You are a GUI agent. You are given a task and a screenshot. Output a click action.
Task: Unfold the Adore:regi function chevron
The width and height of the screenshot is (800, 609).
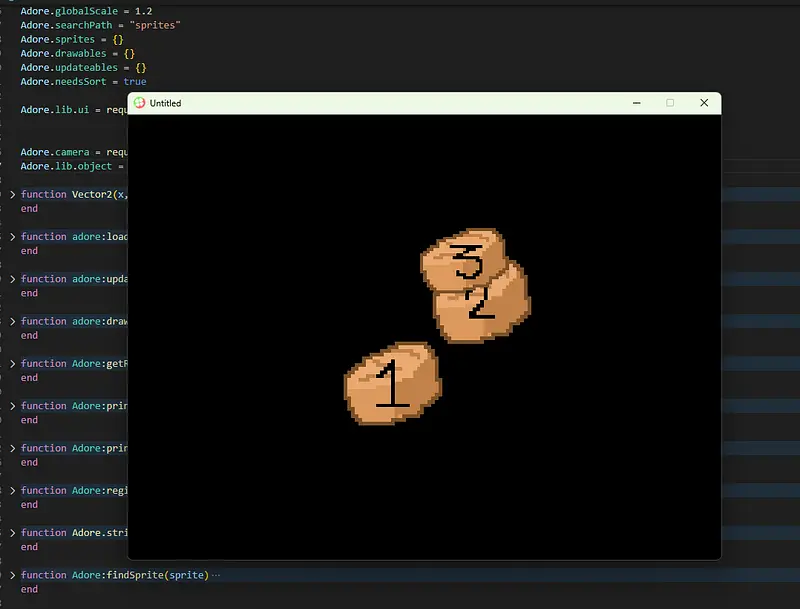tap(12, 490)
